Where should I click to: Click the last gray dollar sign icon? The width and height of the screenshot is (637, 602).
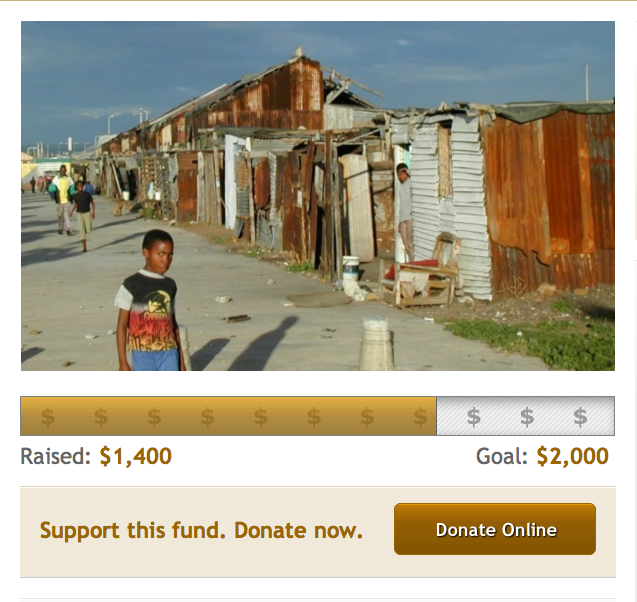click(580, 417)
